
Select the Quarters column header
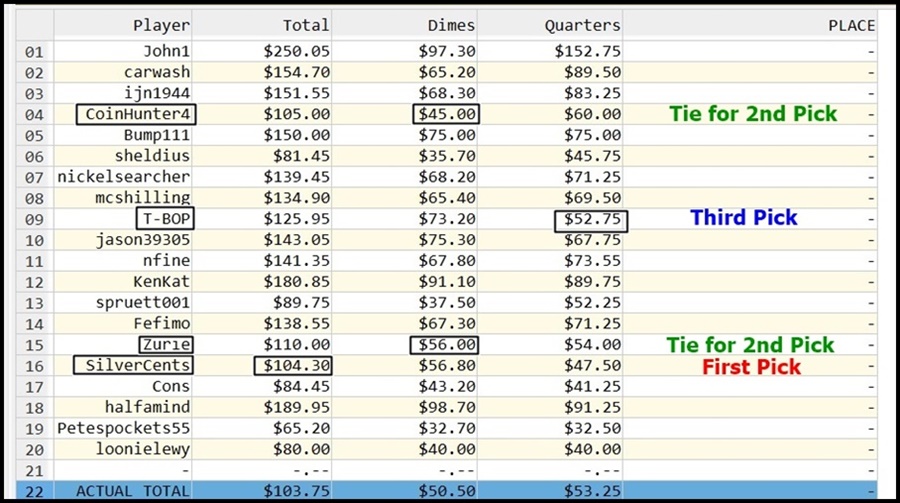pos(550,25)
